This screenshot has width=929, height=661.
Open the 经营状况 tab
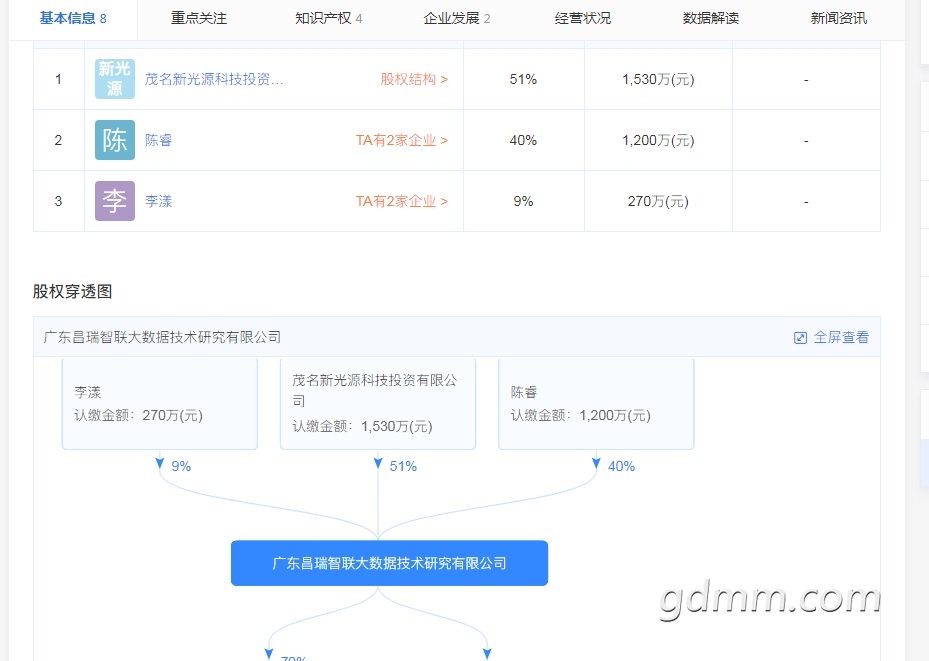tap(583, 18)
